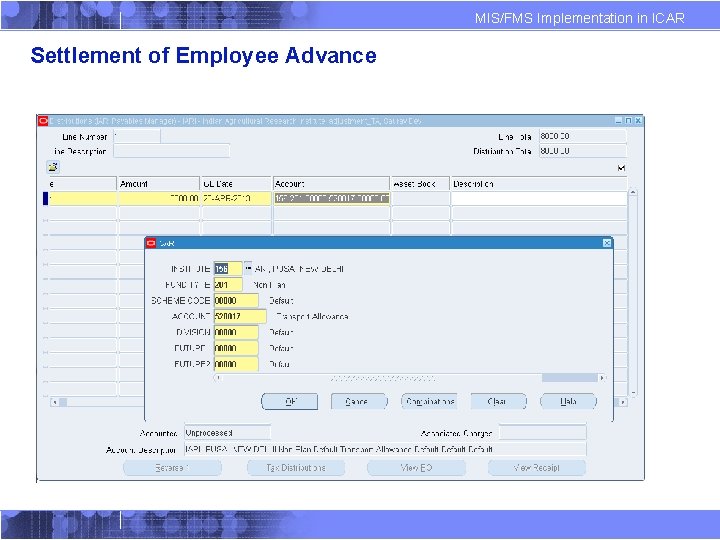This screenshot has height=540, width=720.
Task: Click the Accounted status field showing Unprocessed
Action: 227,433
